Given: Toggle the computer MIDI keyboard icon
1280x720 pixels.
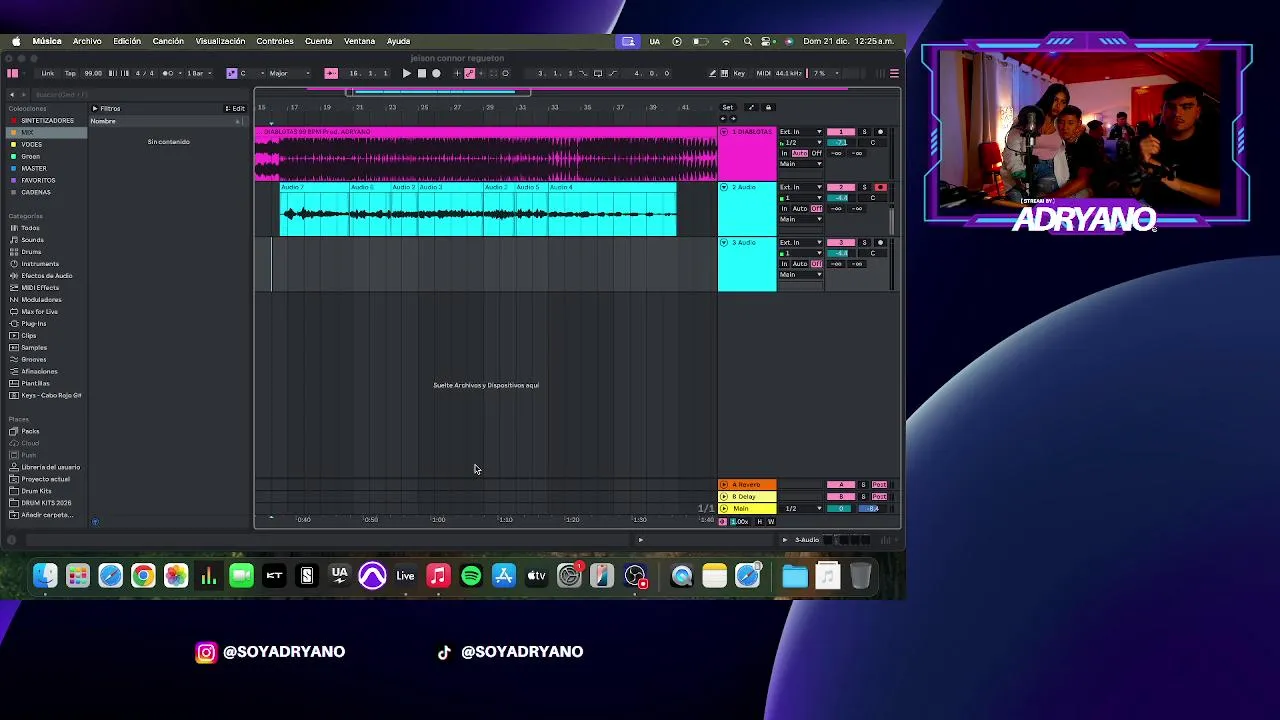Looking at the screenshot, I should pyautogui.click(x=725, y=73).
